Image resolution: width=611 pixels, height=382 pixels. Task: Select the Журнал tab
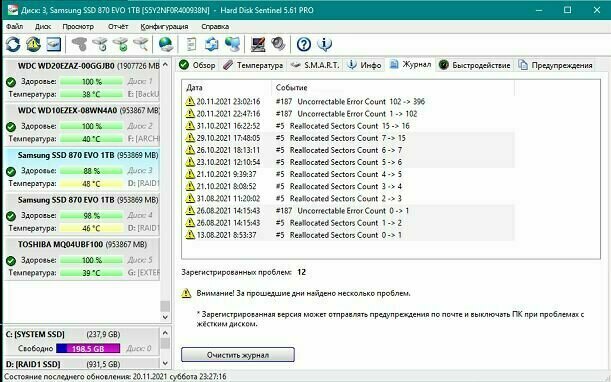pyautogui.click(x=410, y=64)
